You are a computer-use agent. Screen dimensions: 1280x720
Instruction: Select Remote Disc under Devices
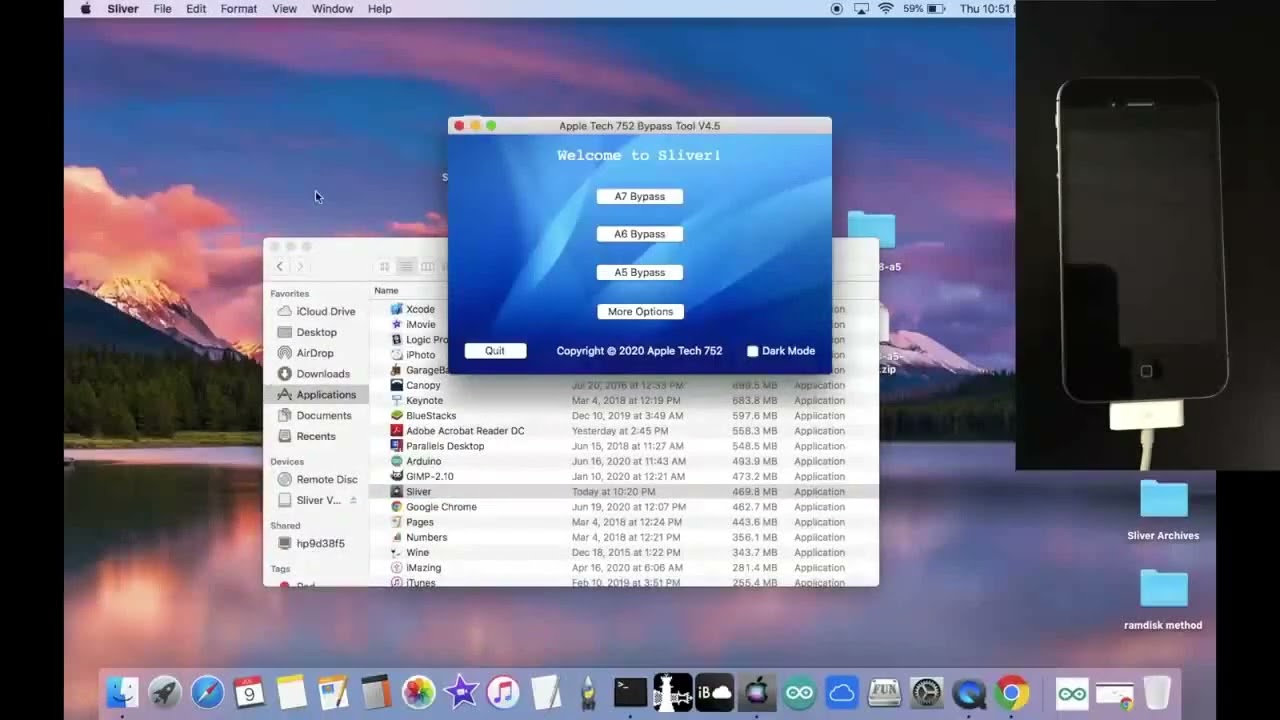tap(316, 479)
